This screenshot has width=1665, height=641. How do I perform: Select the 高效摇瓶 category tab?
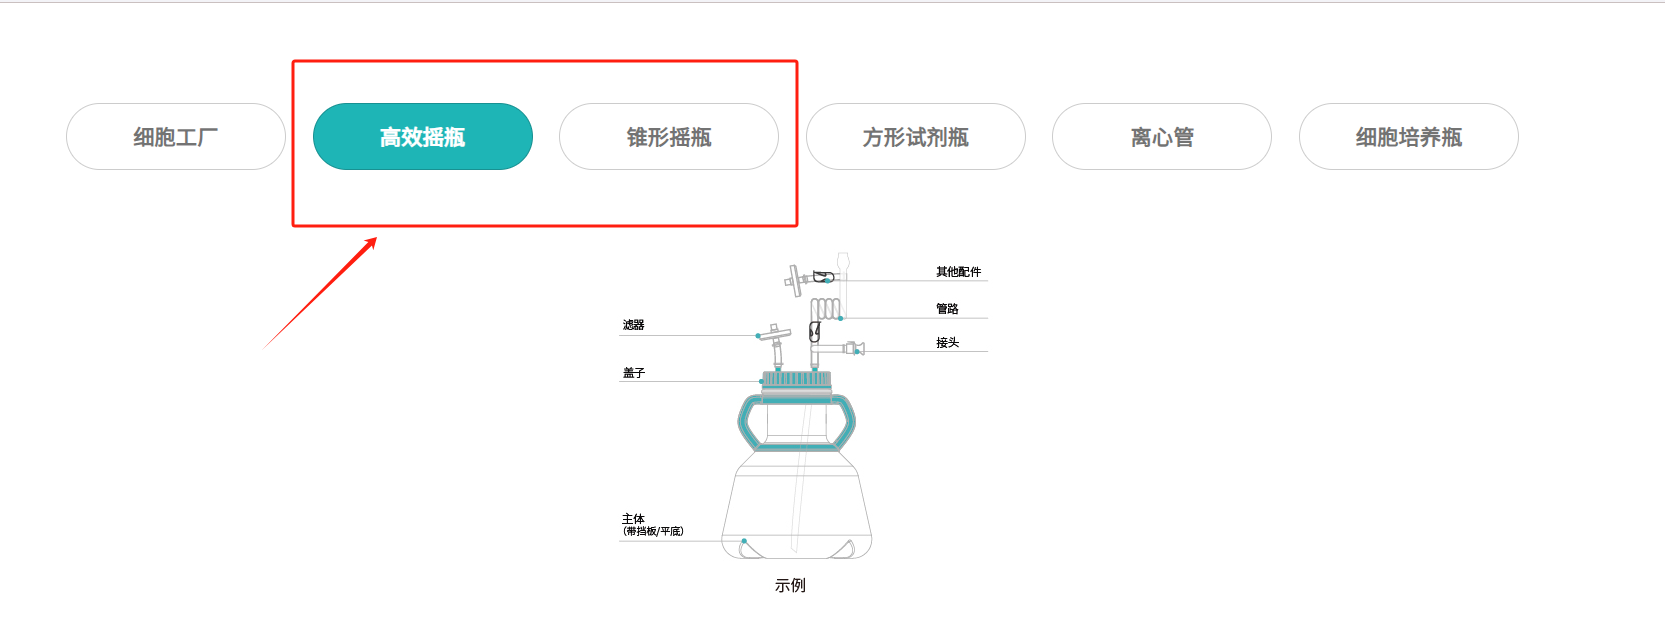point(423,137)
